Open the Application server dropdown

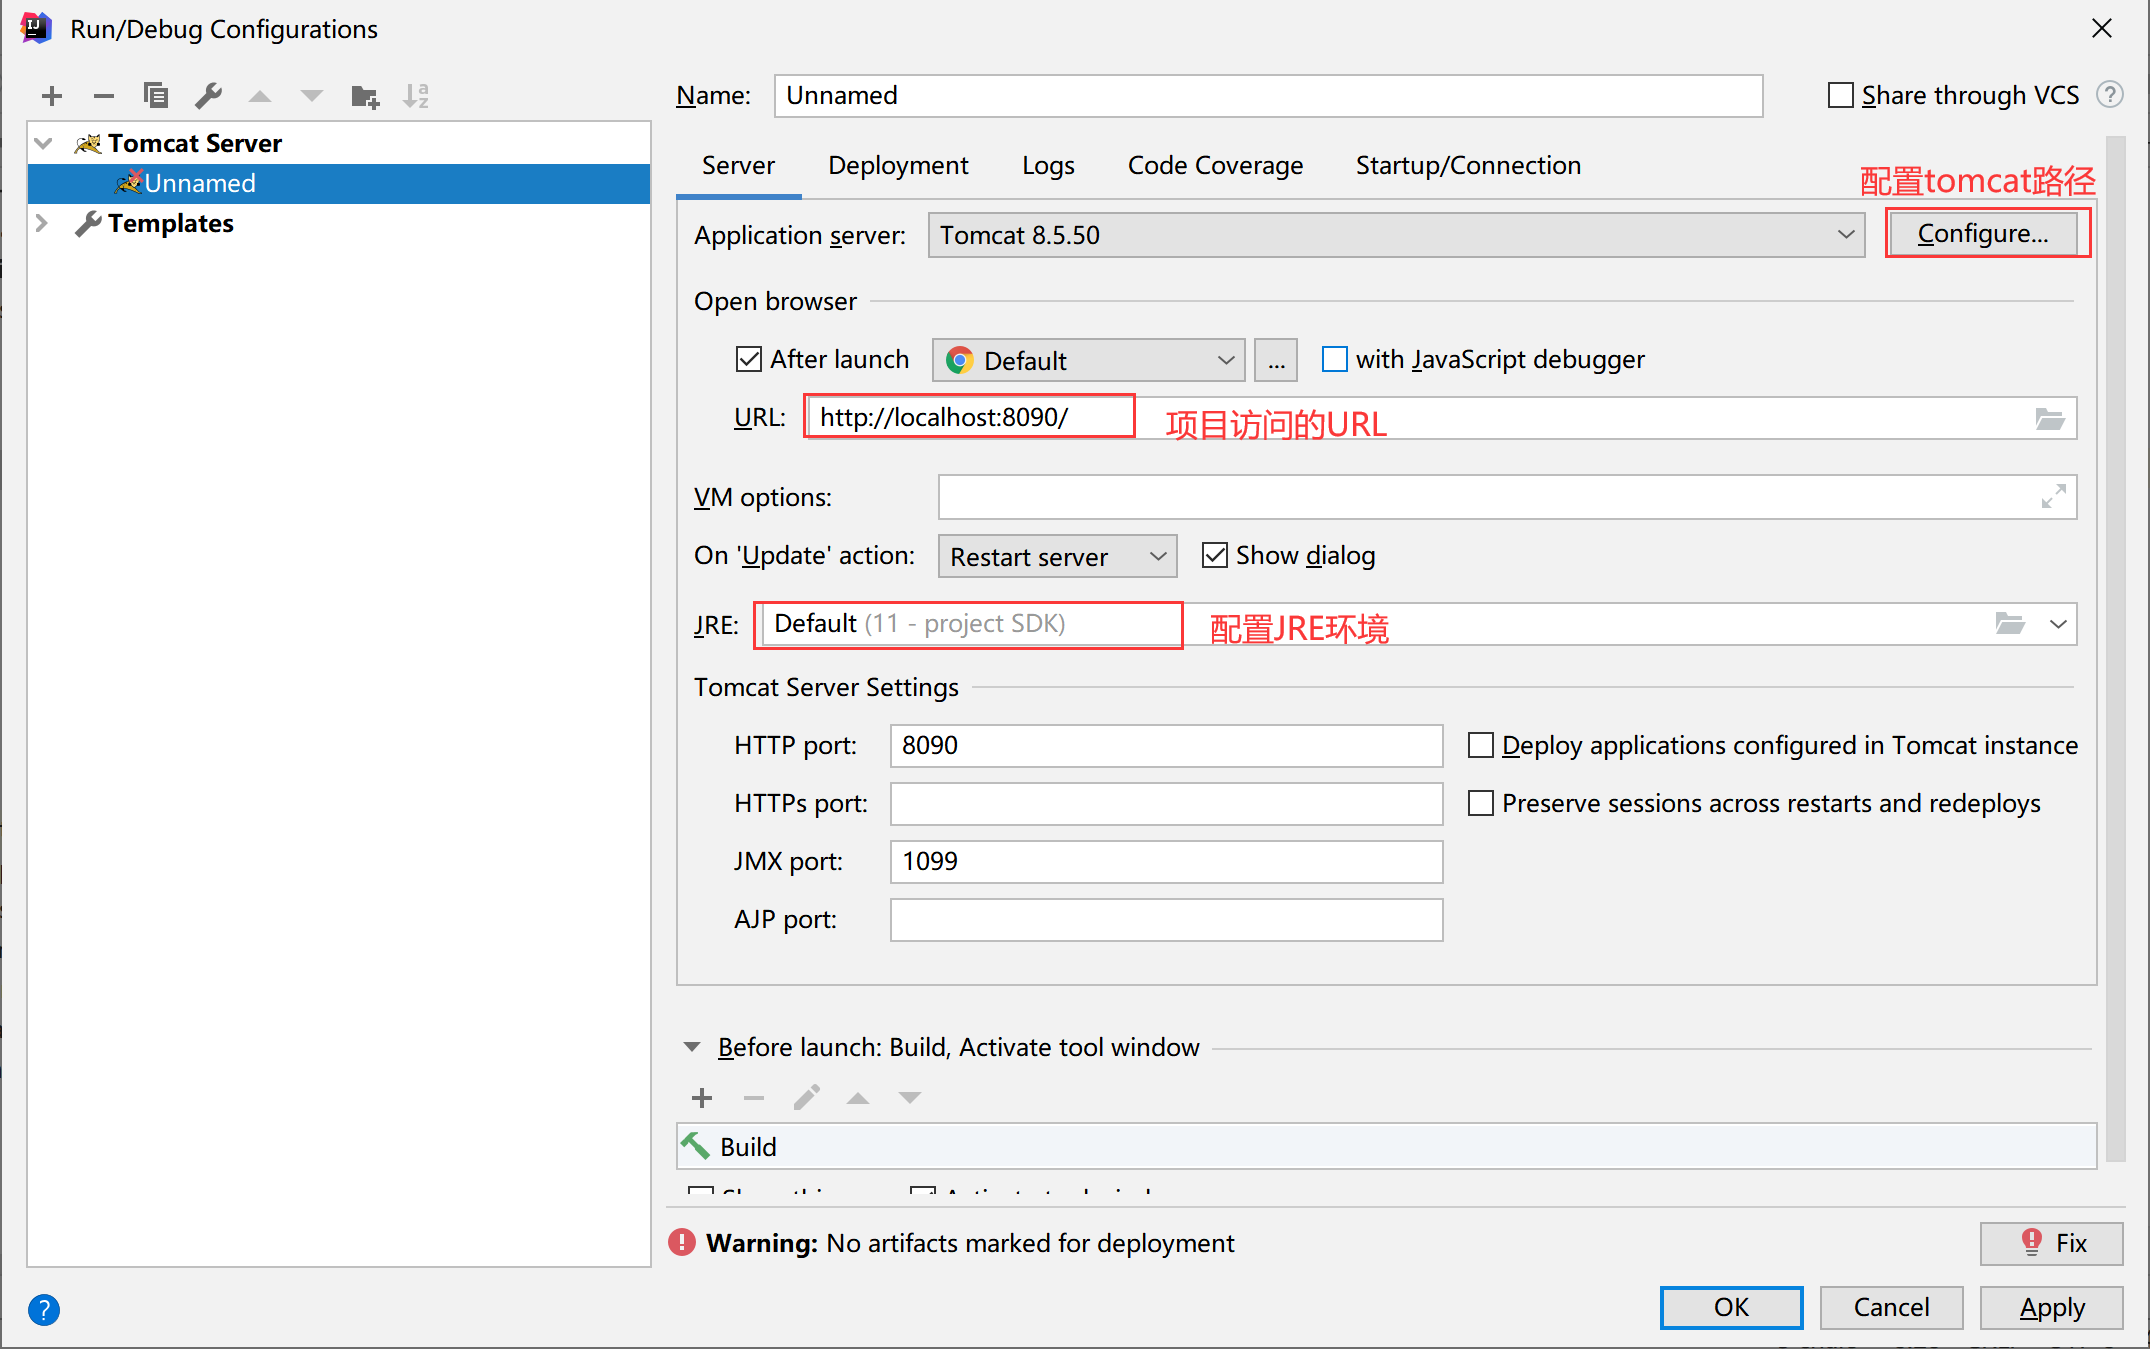click(1396, 235)
